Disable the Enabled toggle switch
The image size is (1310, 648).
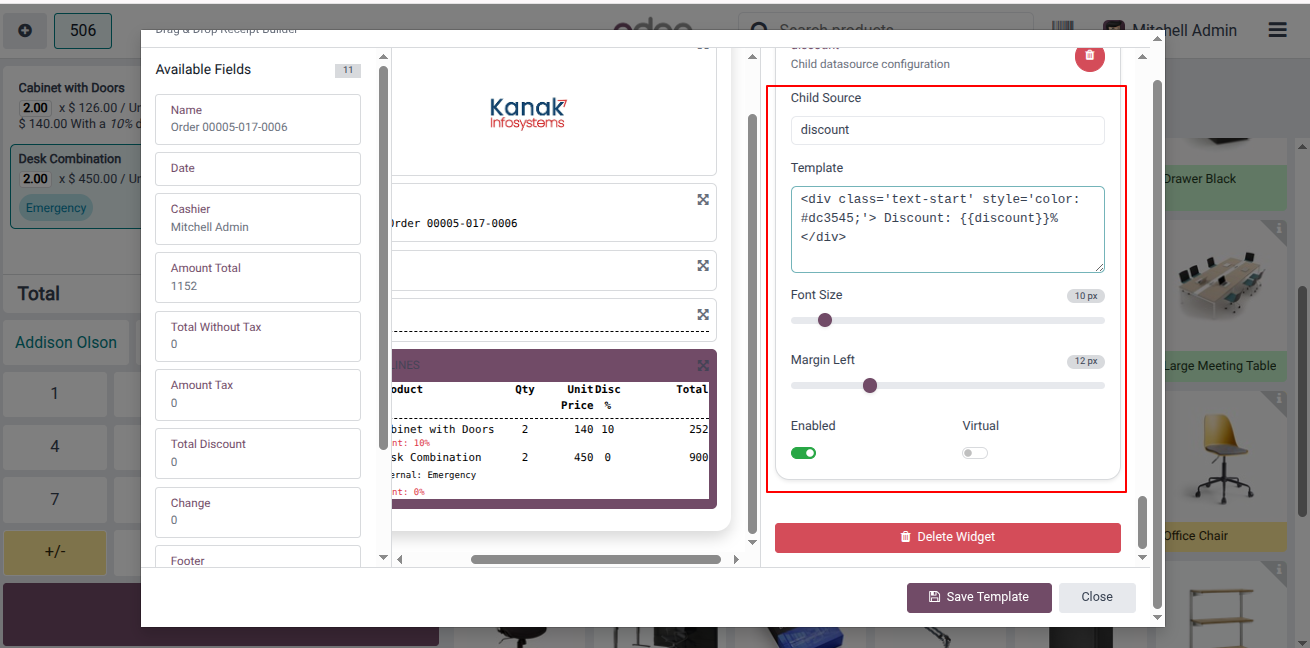803,453
